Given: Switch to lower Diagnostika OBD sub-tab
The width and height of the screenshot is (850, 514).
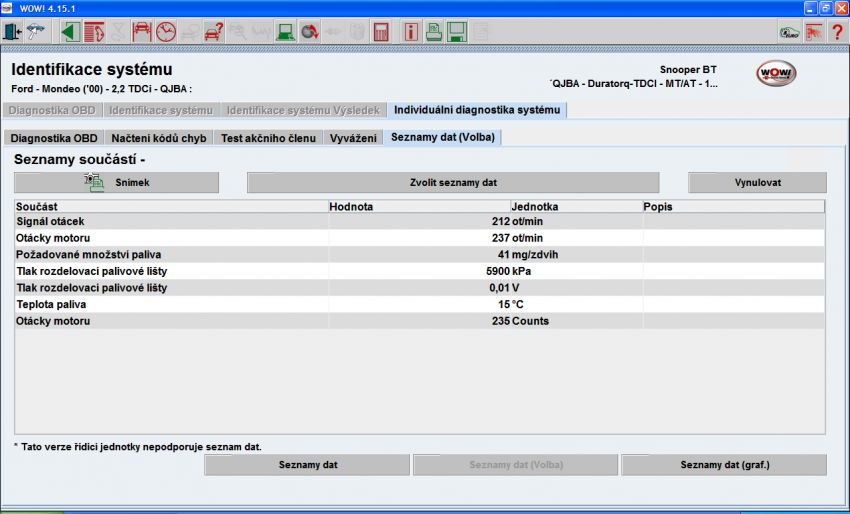Looking at the screenshot, I should [x=54, y=138].
